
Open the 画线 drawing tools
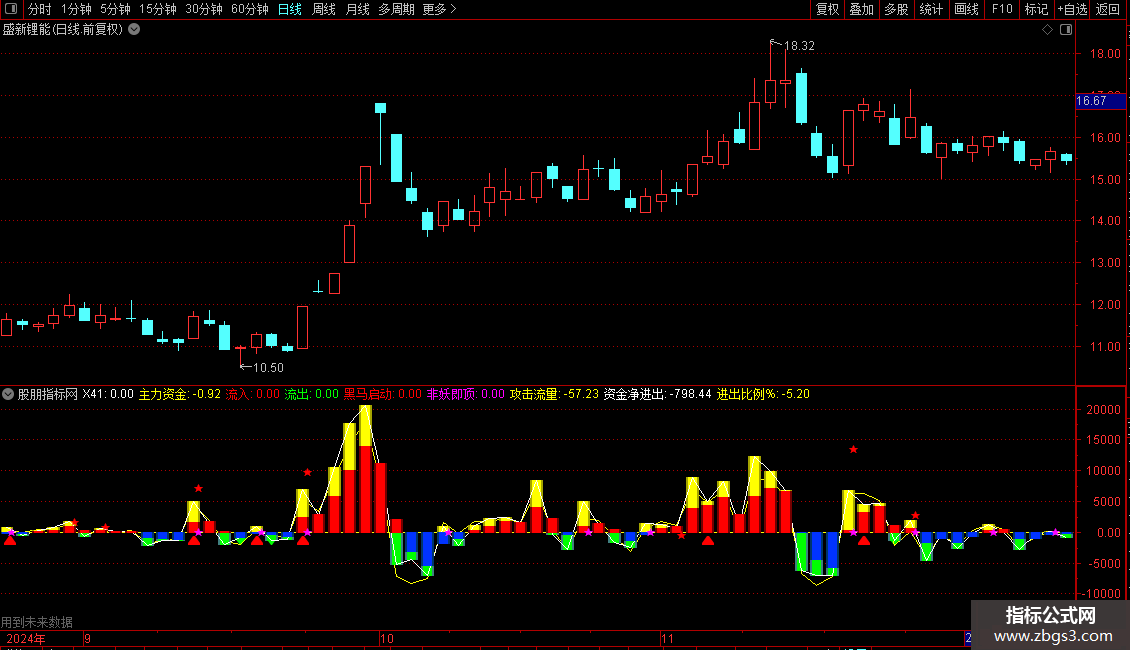(966, 9)
